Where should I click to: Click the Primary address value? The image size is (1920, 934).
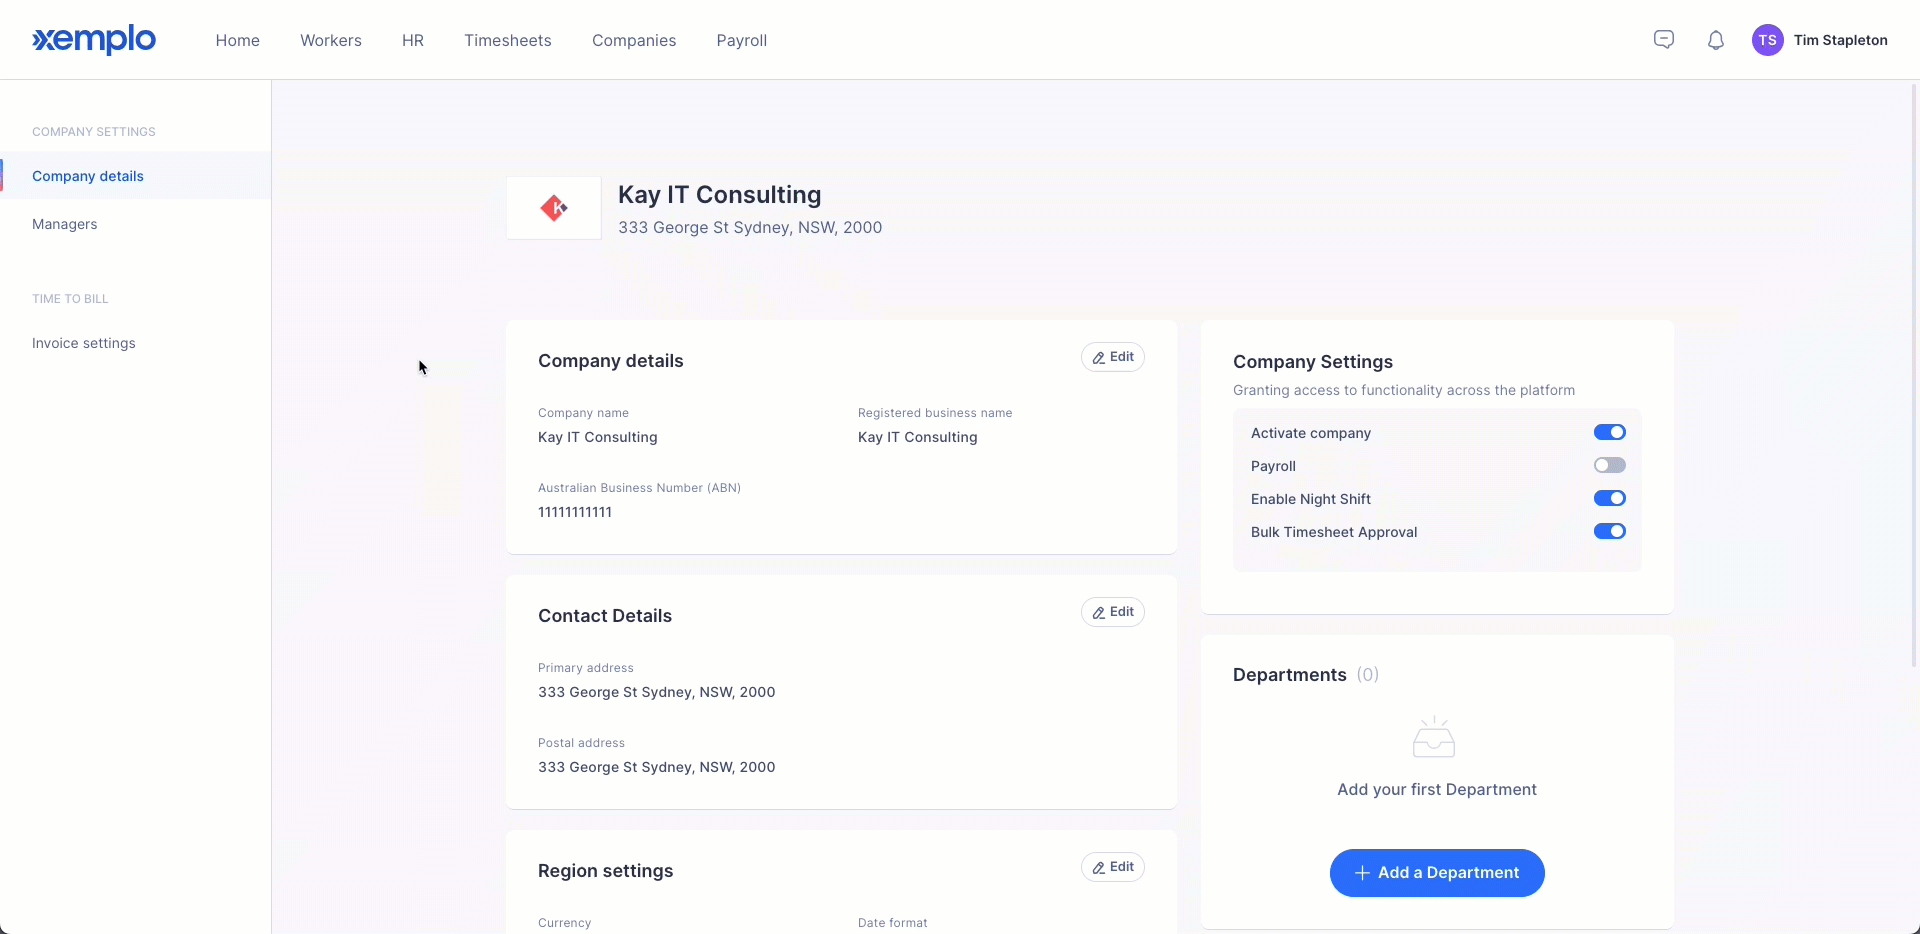(x=656, y=692)
